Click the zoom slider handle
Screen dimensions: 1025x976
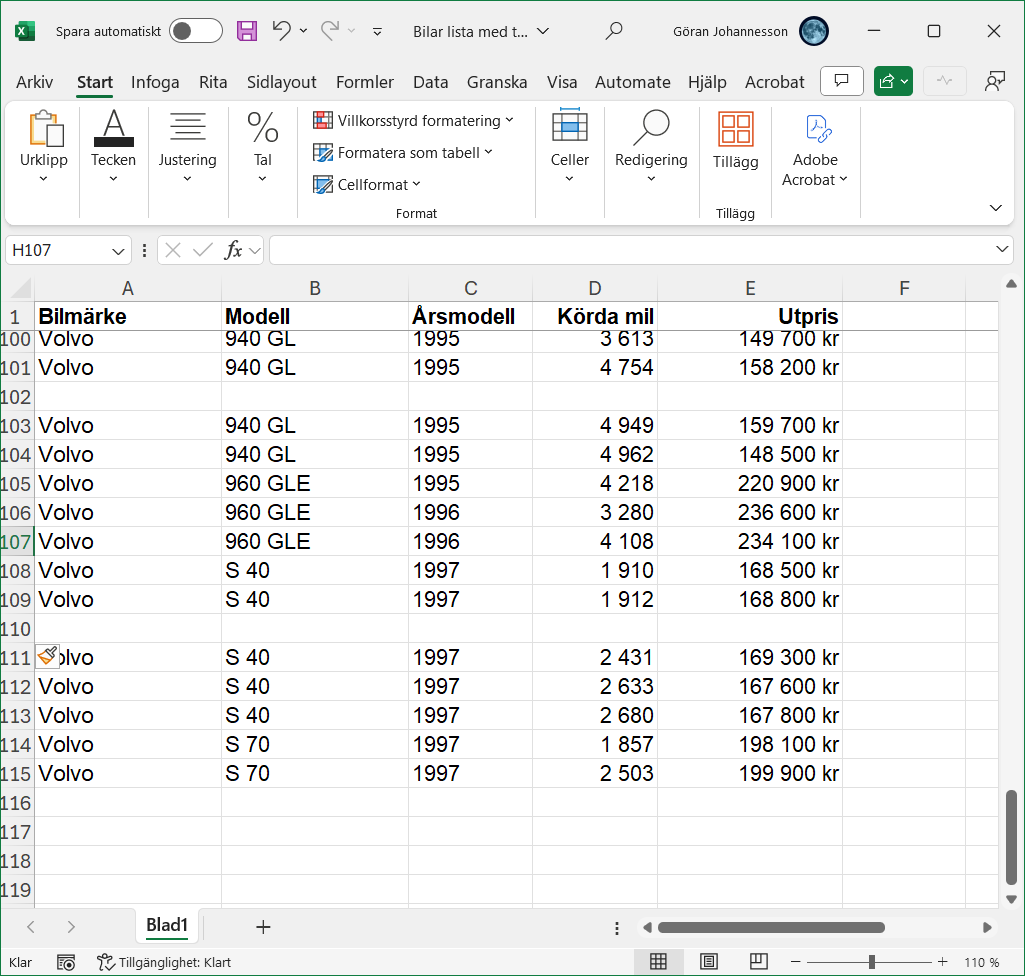872,962
